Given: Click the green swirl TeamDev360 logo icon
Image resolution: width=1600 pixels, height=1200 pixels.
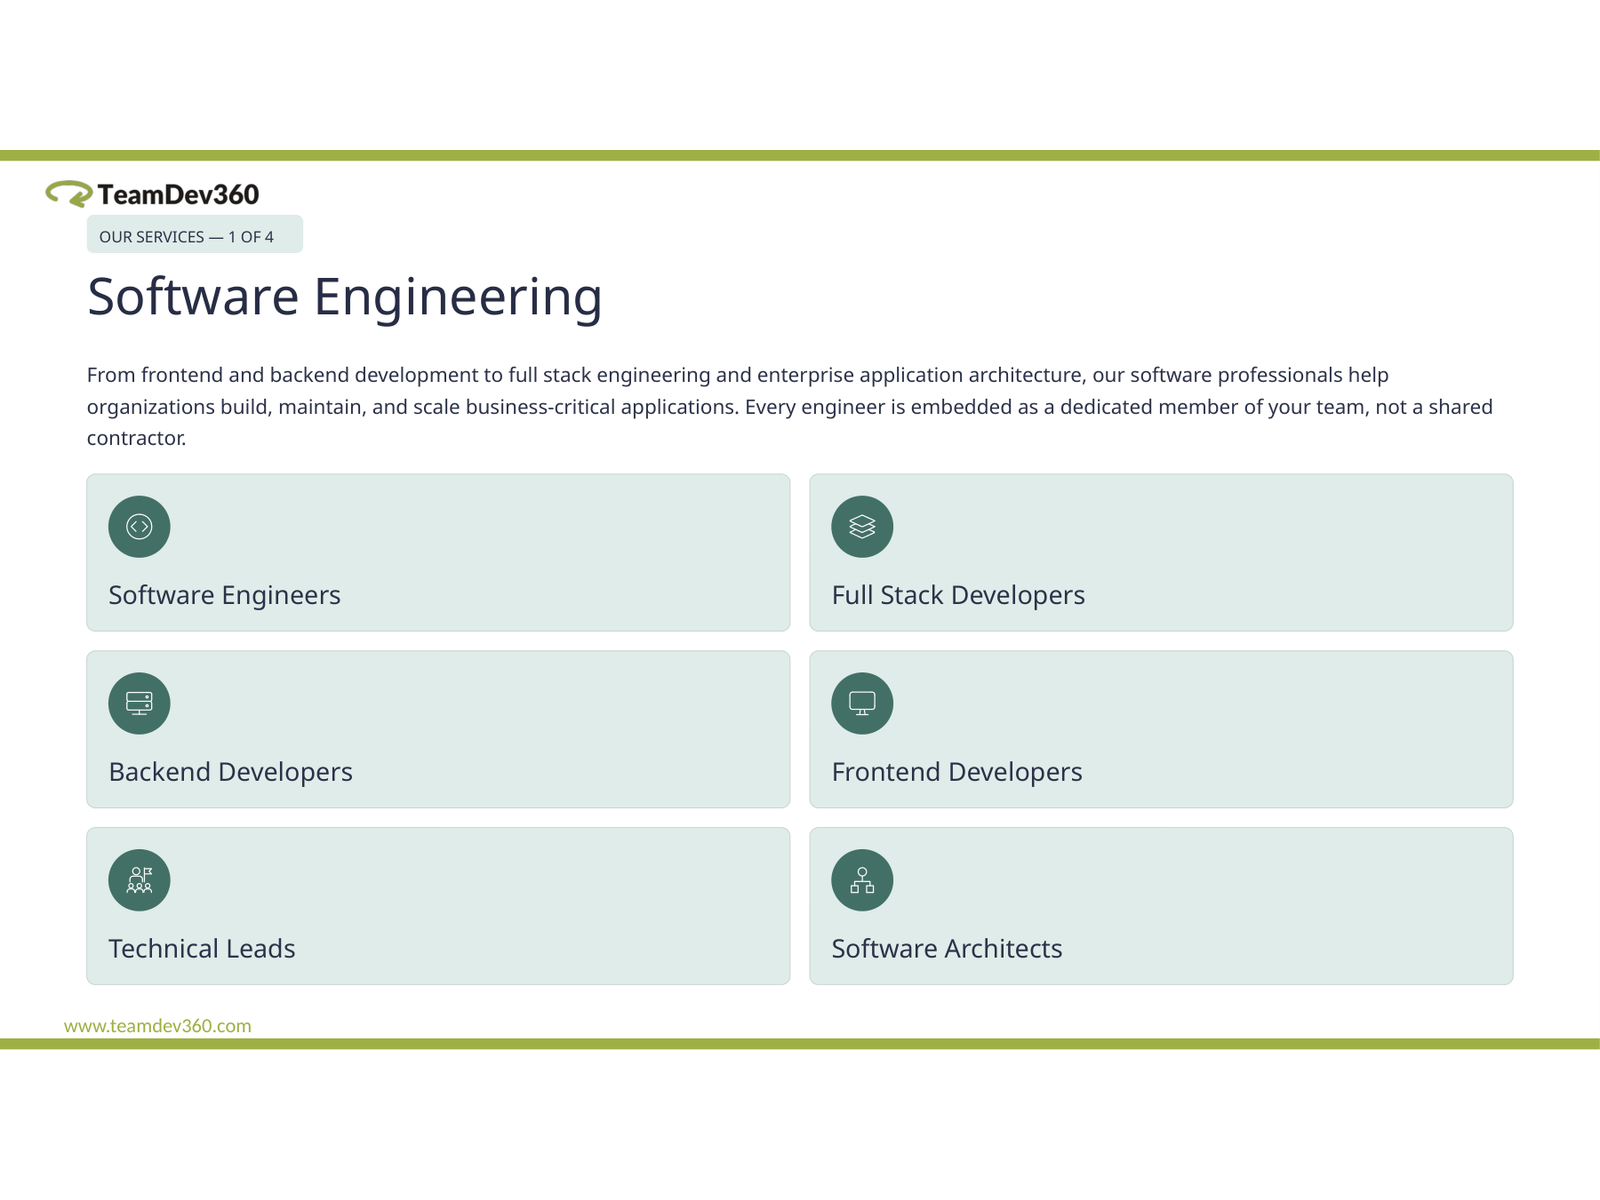Looking at the screenshot, I should pyautogui.click(x=69, y=193).
